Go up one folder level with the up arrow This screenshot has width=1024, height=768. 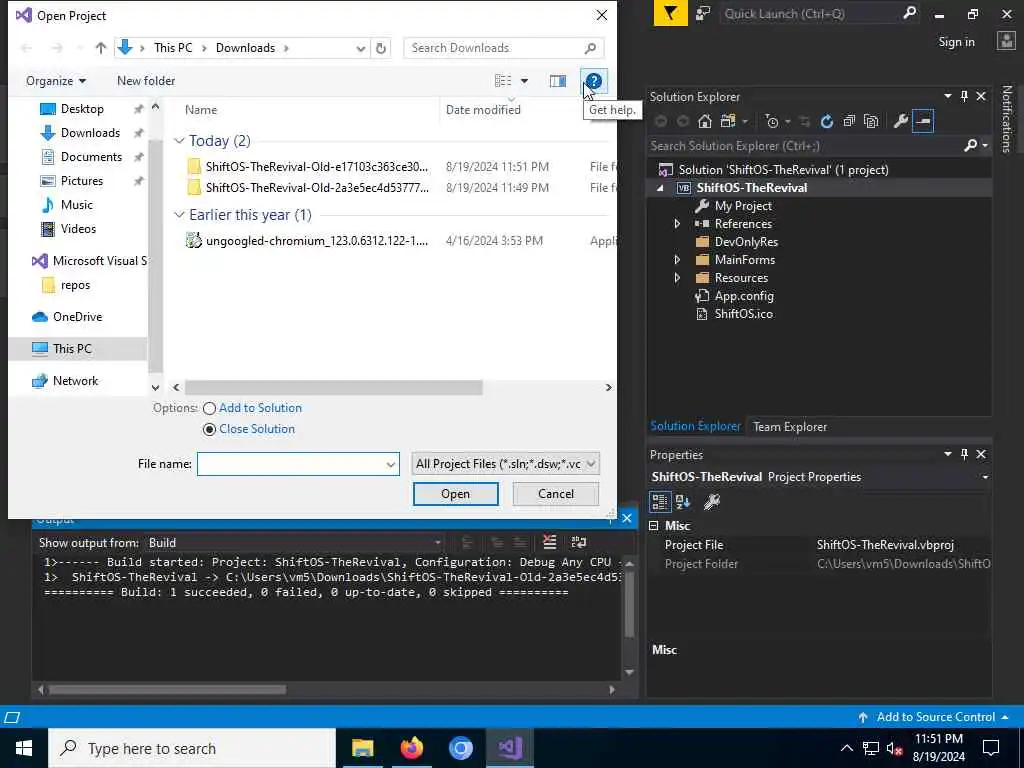pos(101,48)
